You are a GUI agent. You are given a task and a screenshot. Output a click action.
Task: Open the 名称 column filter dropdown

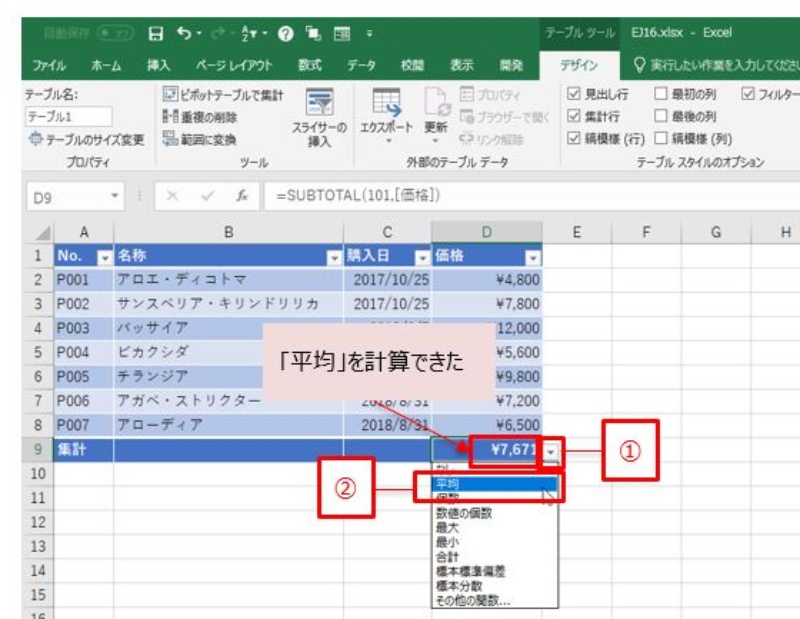click(334, 256)
